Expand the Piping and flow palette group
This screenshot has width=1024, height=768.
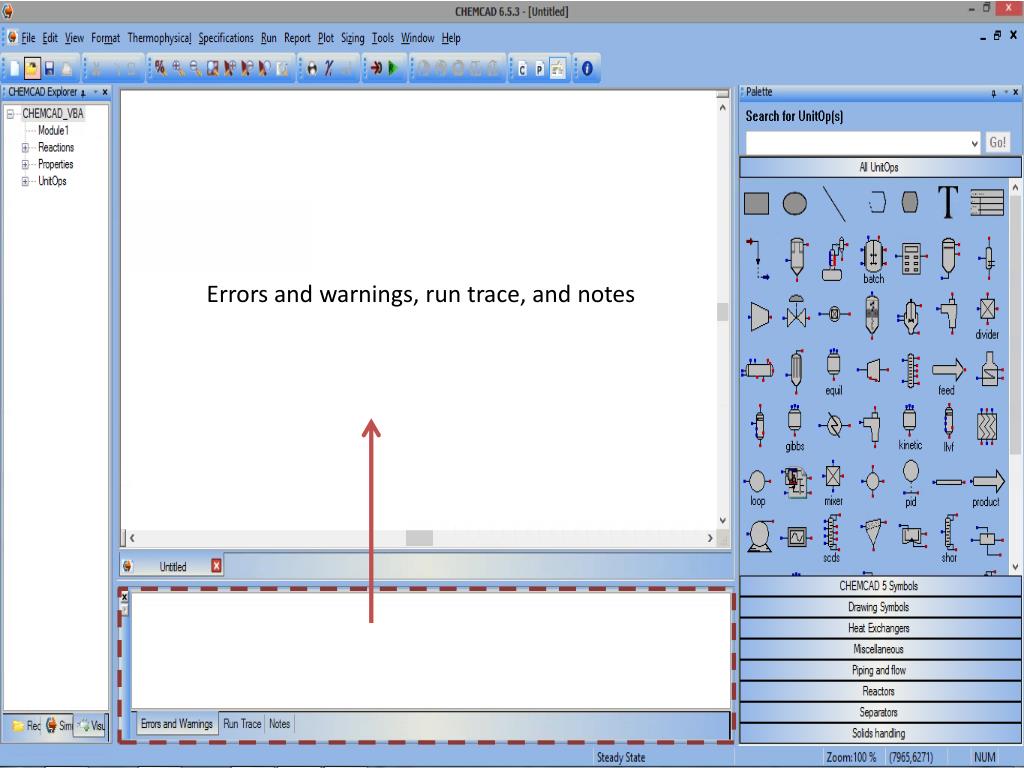(x=878, y=670)
